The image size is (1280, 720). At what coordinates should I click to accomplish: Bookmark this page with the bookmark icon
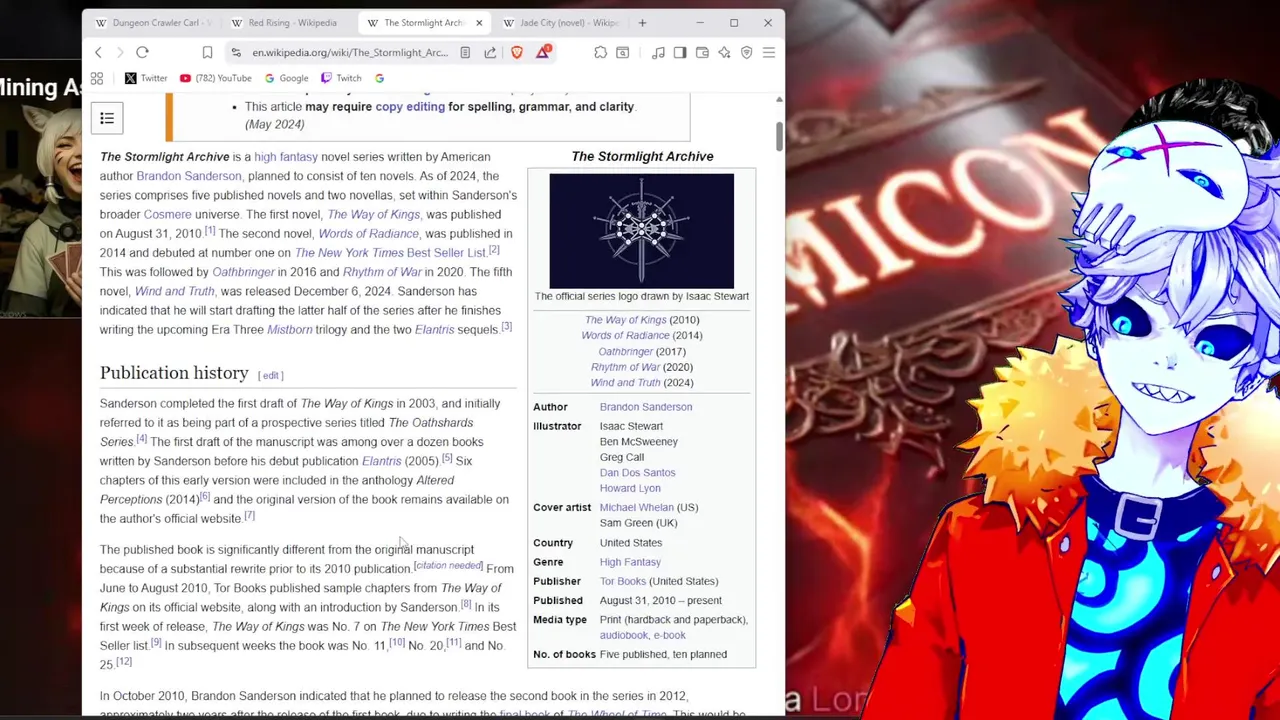207,52
